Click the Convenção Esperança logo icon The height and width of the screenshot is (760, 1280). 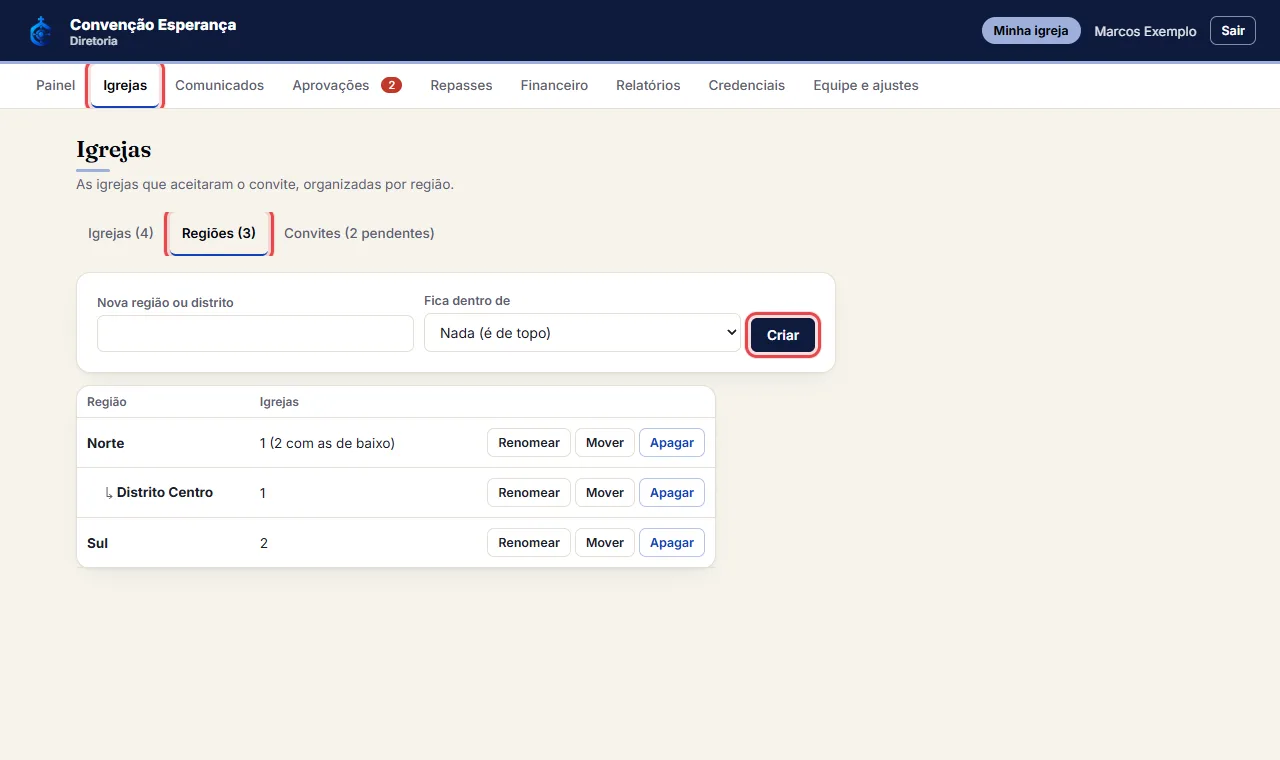pos(40,31)
